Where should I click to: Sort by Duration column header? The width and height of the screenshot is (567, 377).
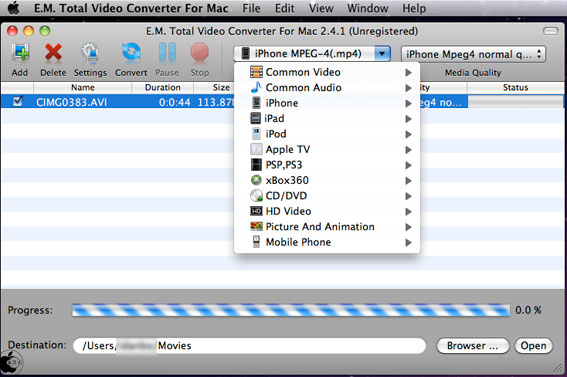(162, 87)
